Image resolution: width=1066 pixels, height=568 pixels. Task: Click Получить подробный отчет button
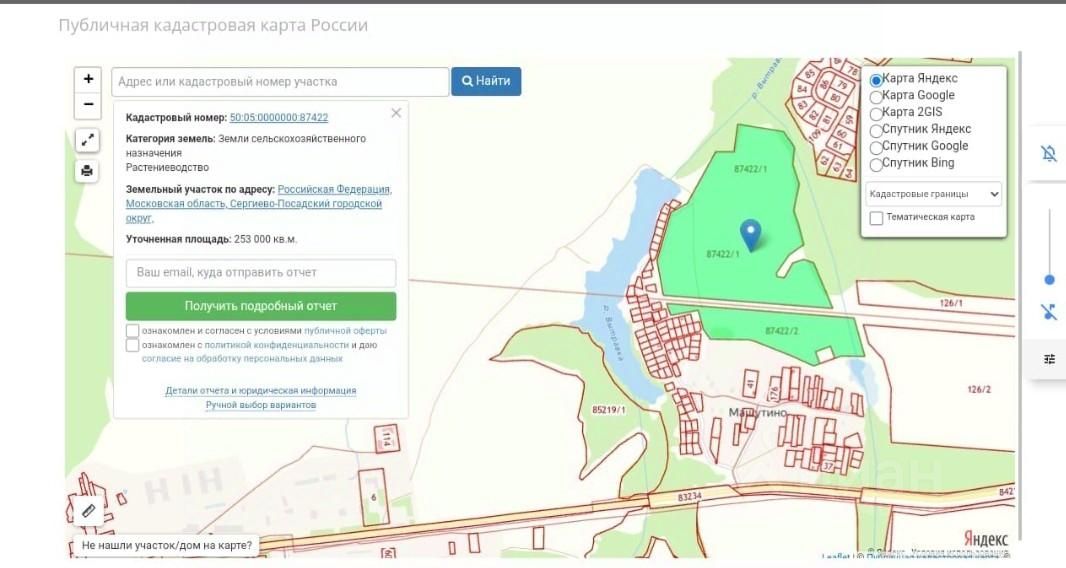261,306
